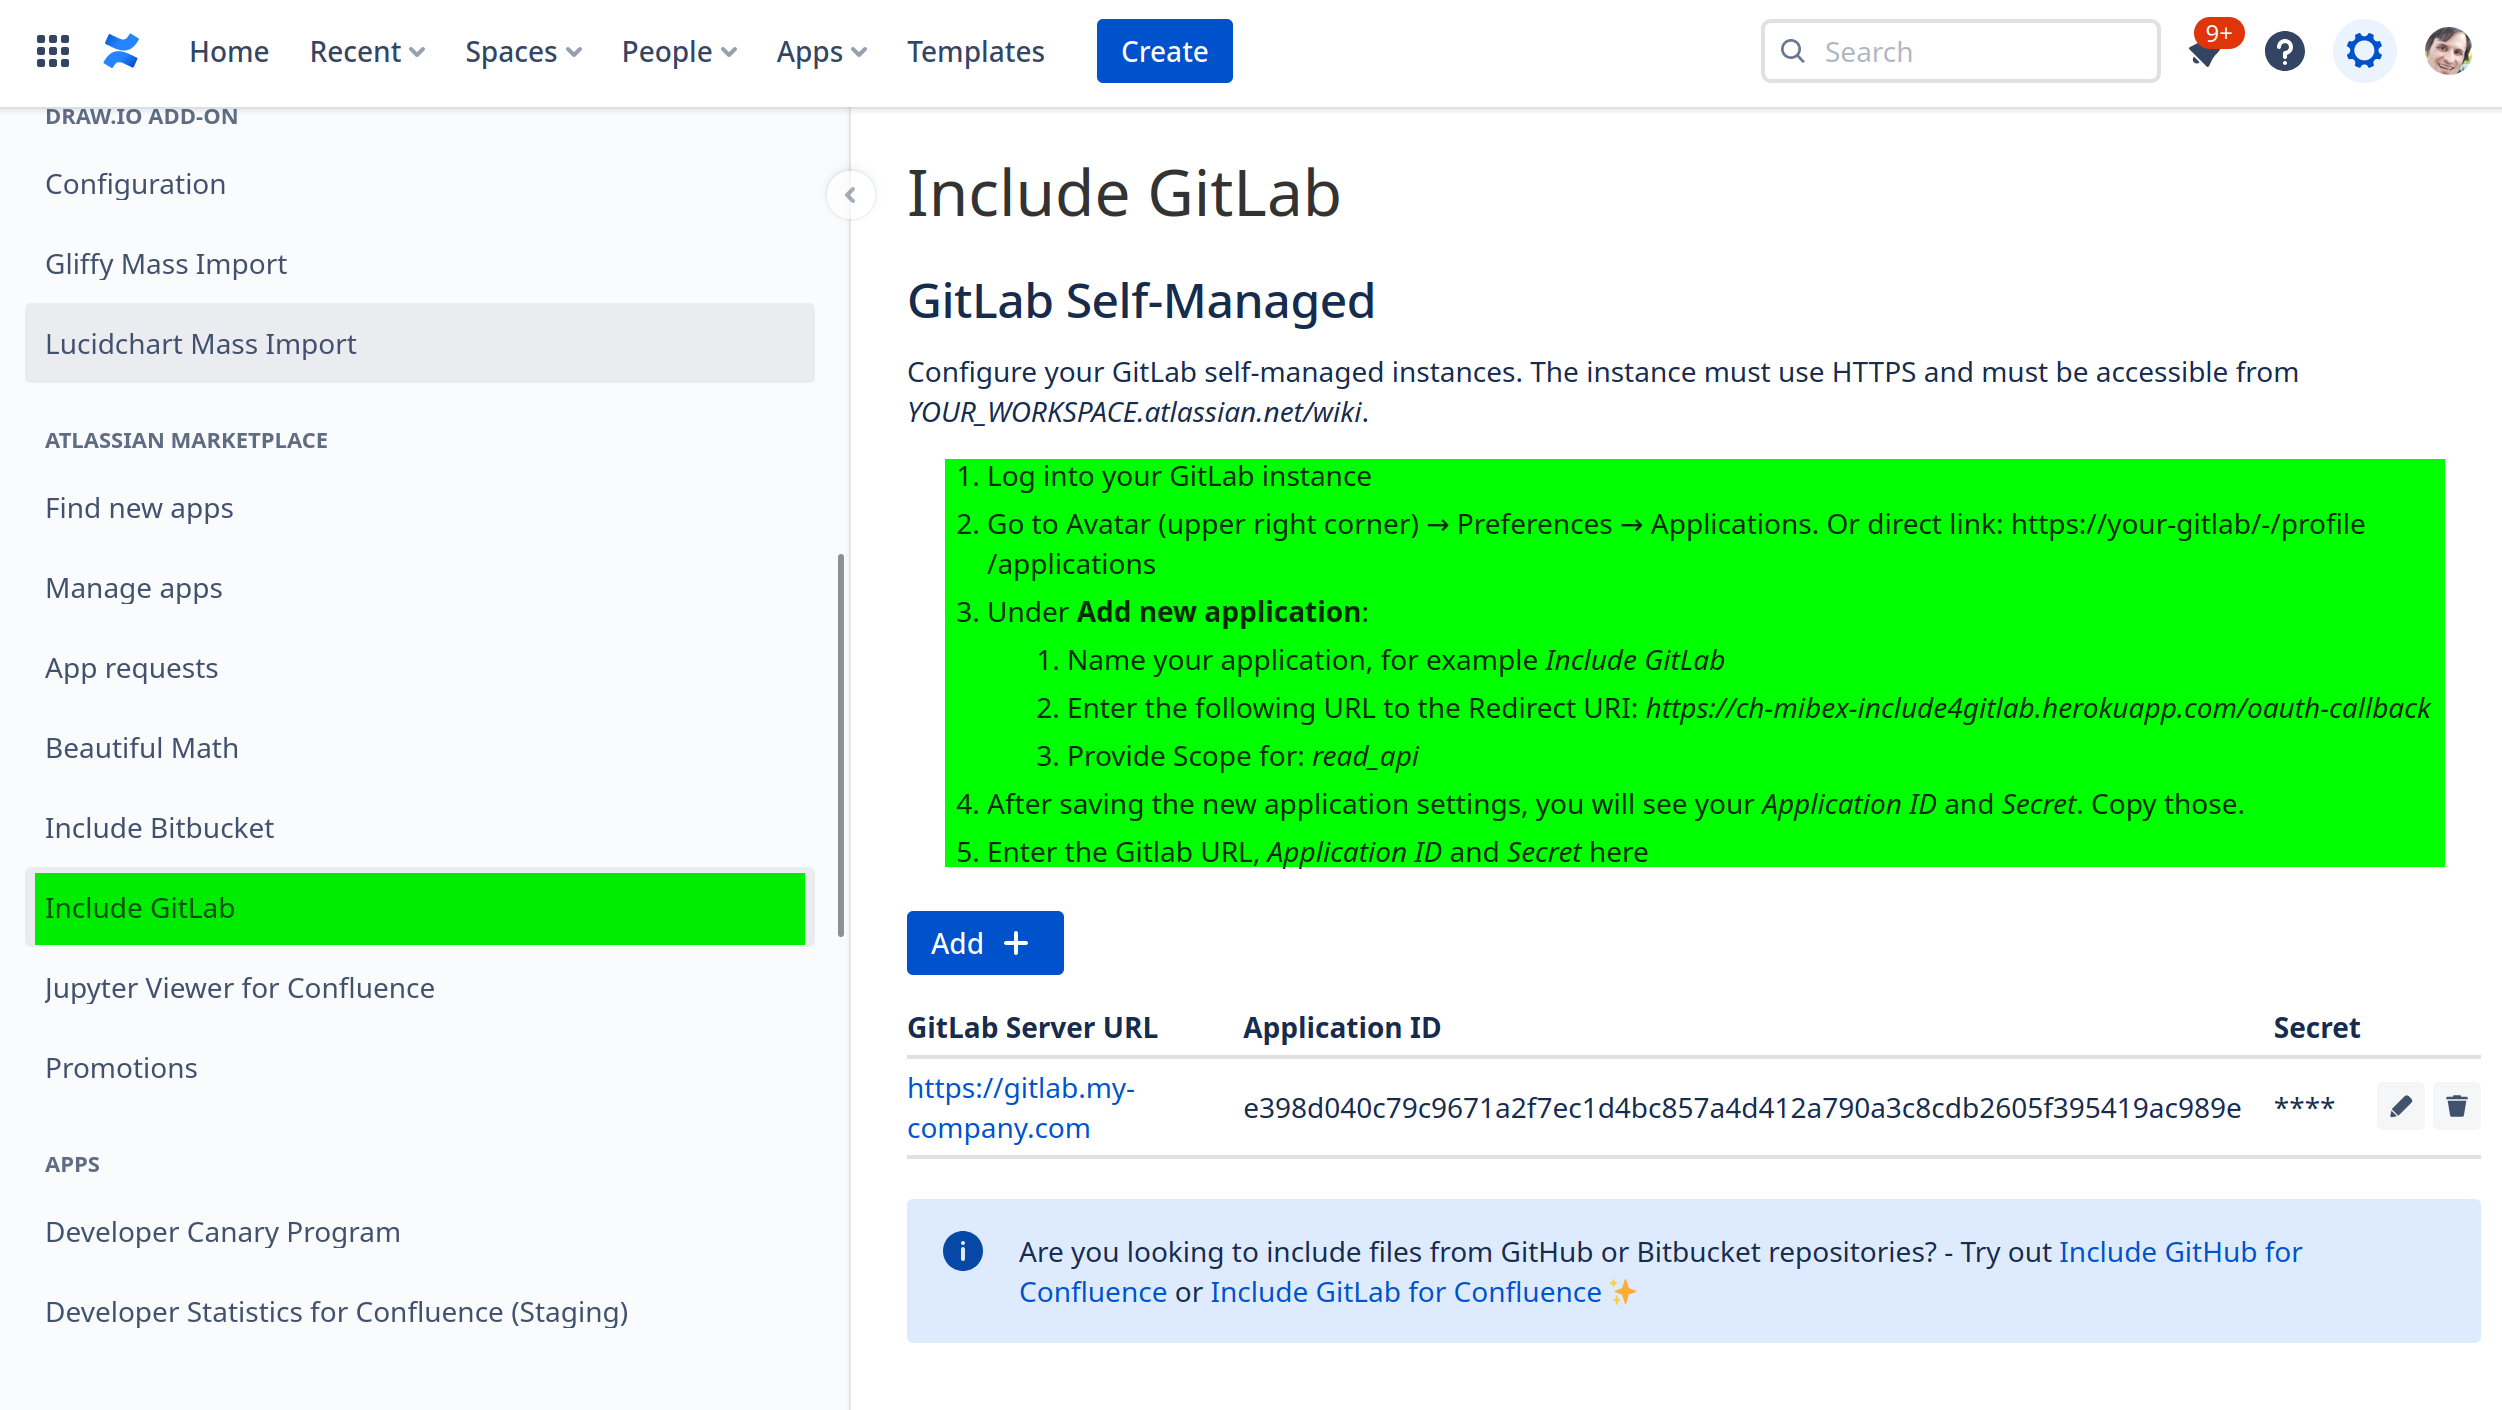
Task: Expand the Spaces dropdown
Action: [523, 51]
